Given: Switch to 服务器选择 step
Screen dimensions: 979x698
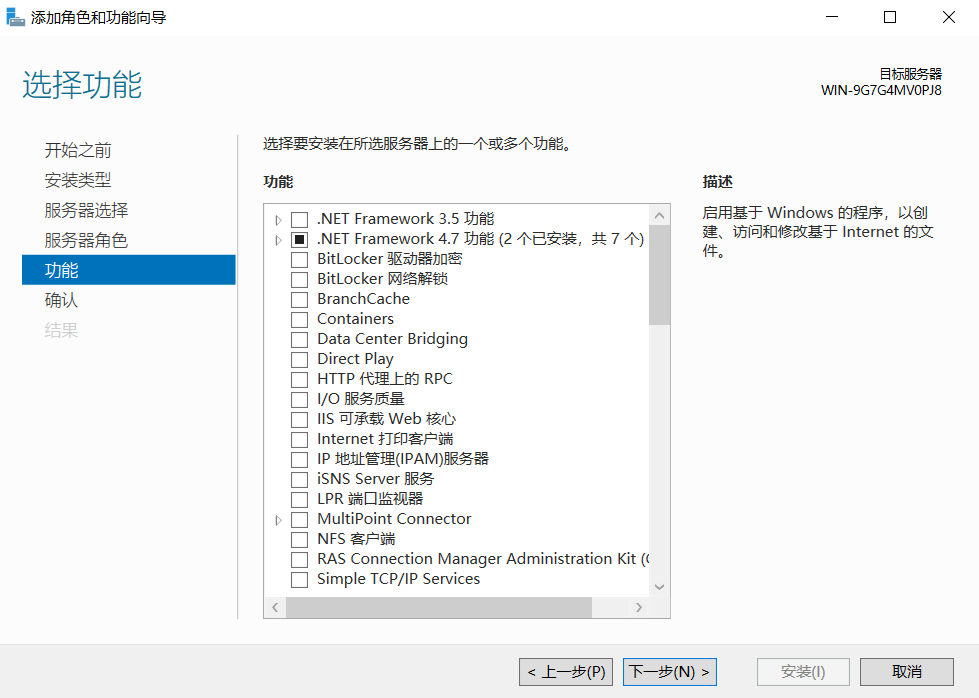Looking at the screenshot, I should [x=86, y=210].
